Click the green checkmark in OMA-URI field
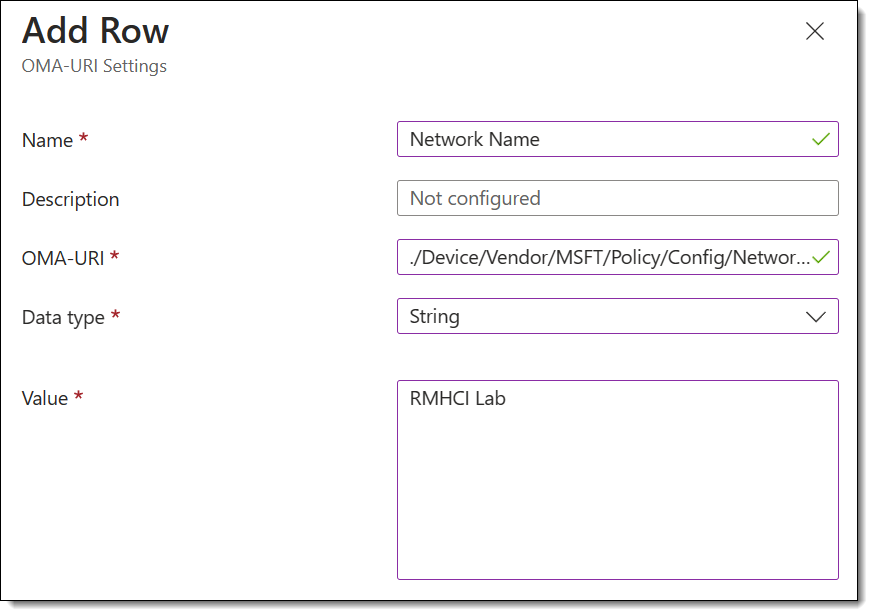Image resolution: width=873 pixels, height=616 pixels. pyautogui.click(x=821, y=257)
